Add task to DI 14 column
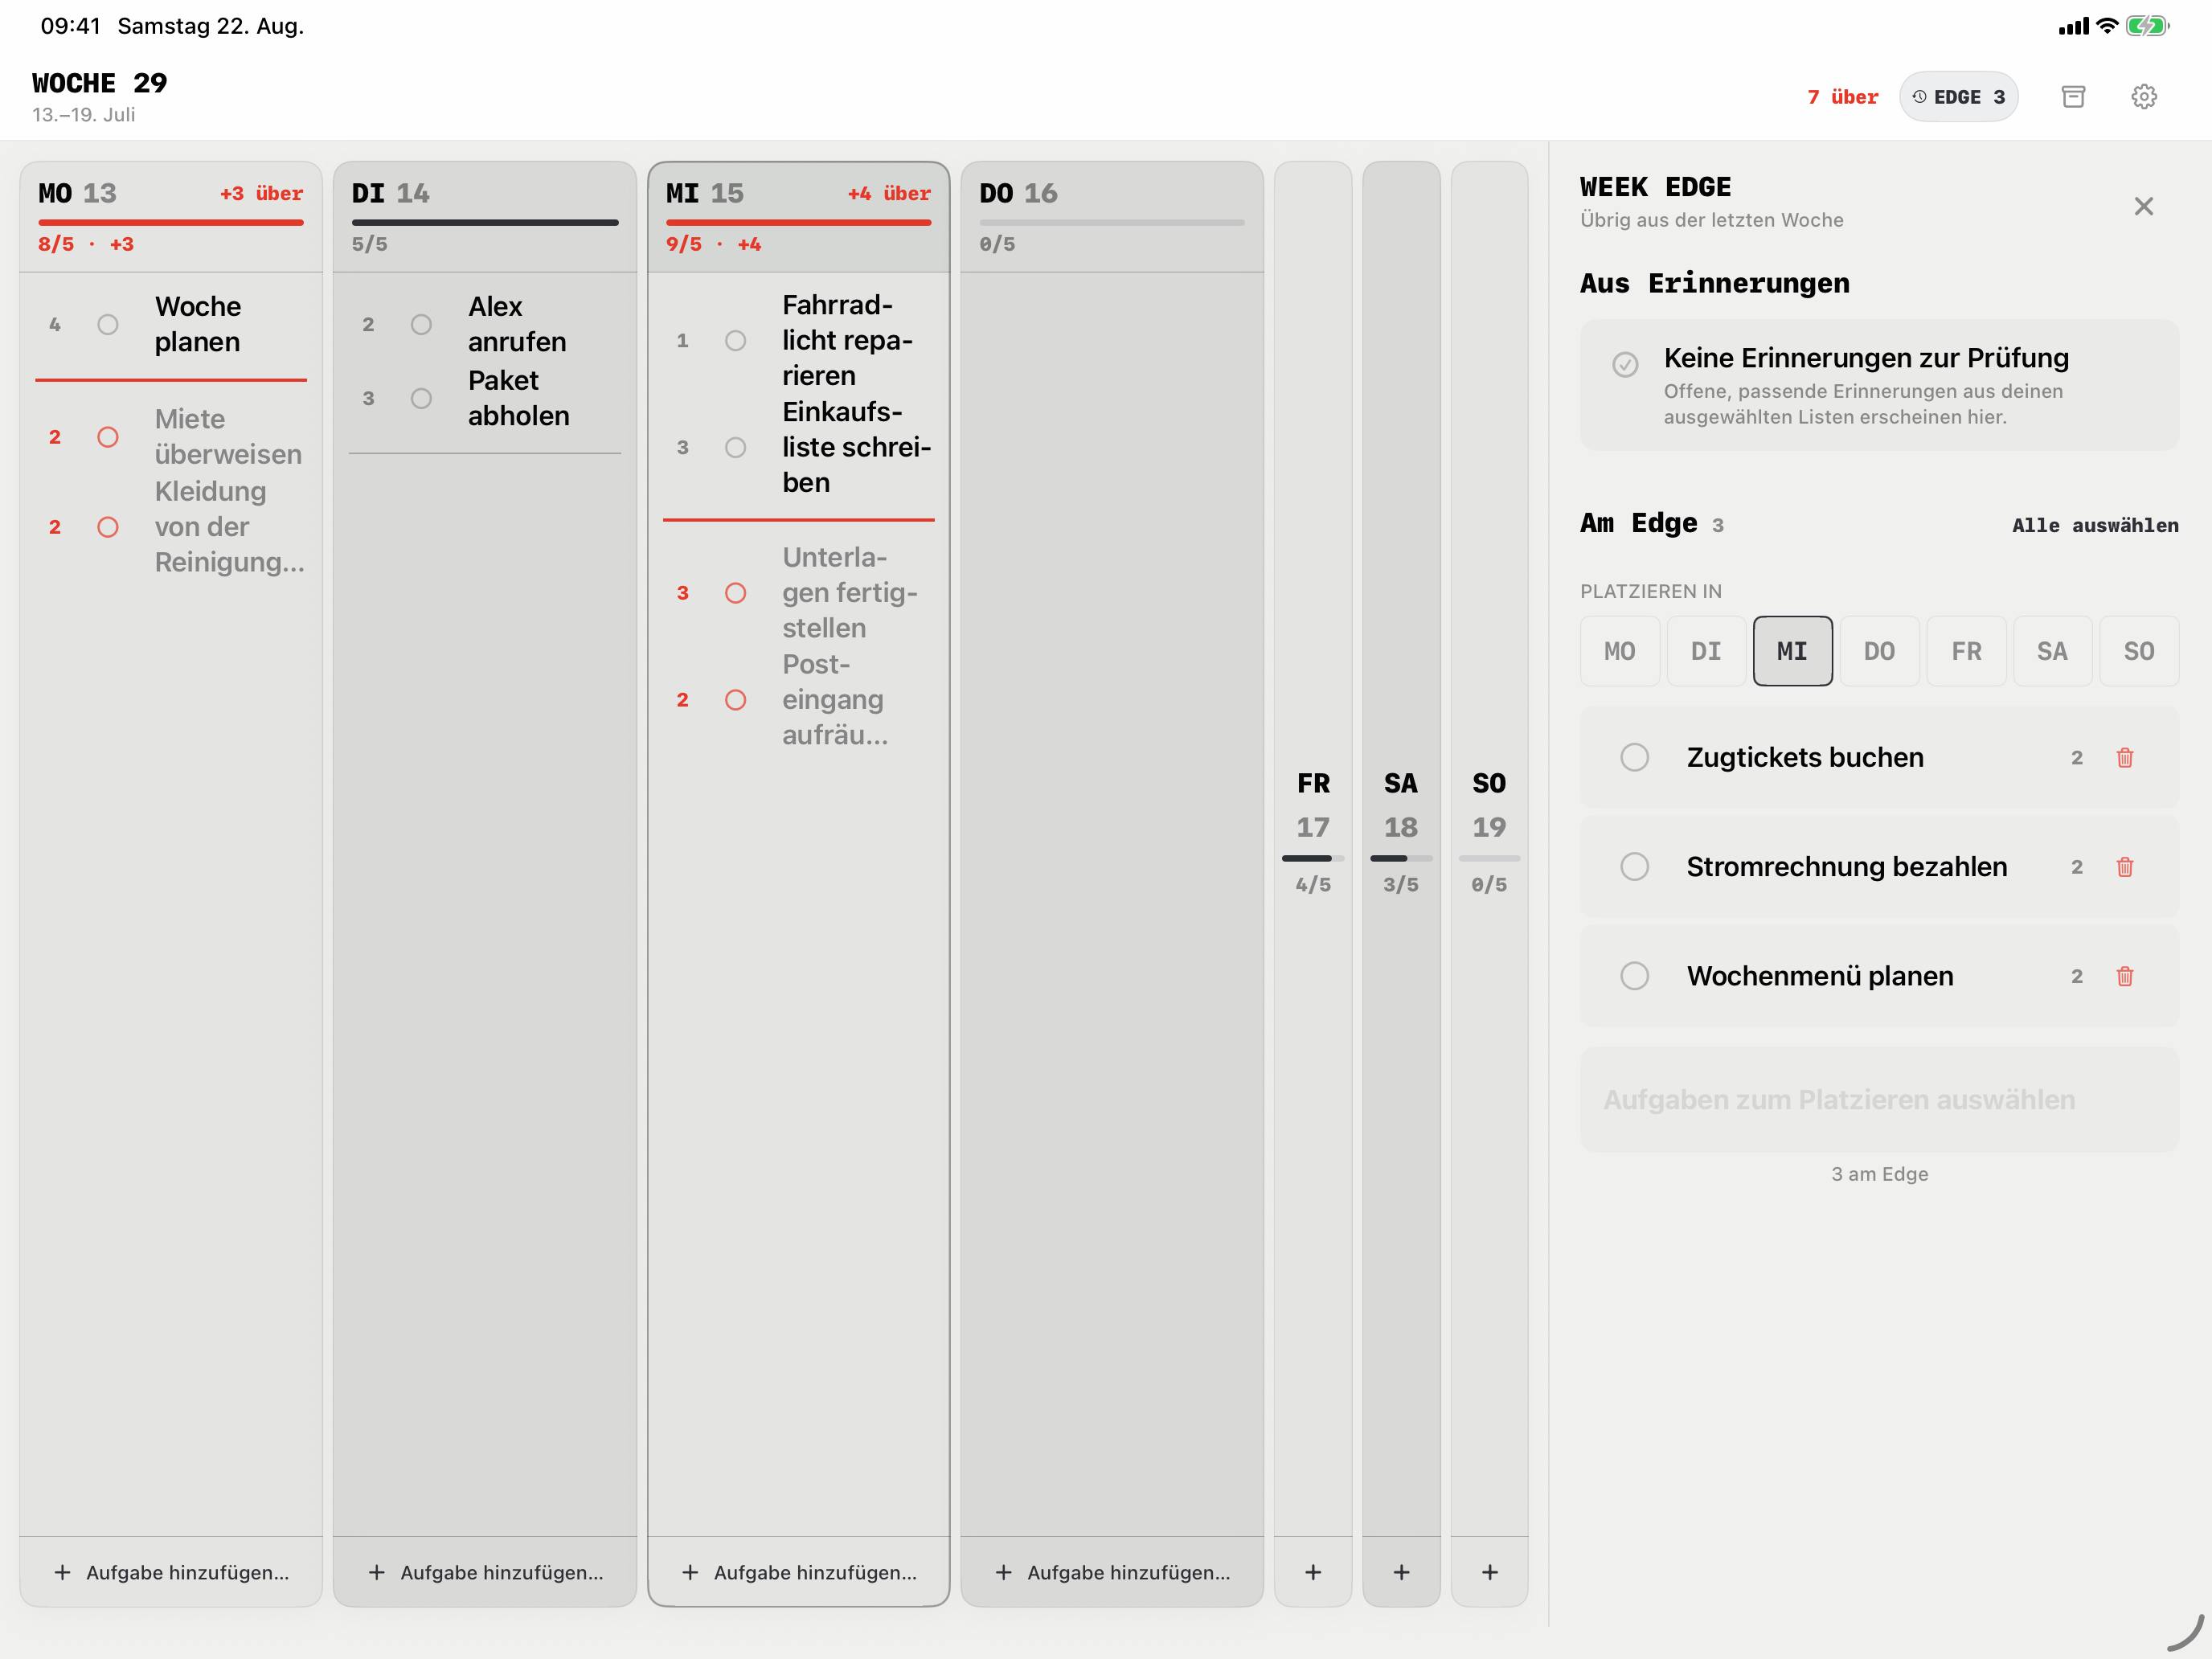 [485, 1572]
